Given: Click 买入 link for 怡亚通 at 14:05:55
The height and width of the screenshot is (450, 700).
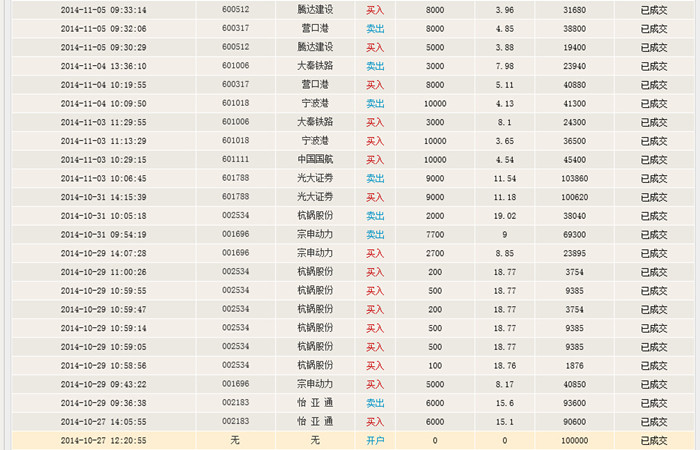Looking at the screenshot, I should [375, 422].
